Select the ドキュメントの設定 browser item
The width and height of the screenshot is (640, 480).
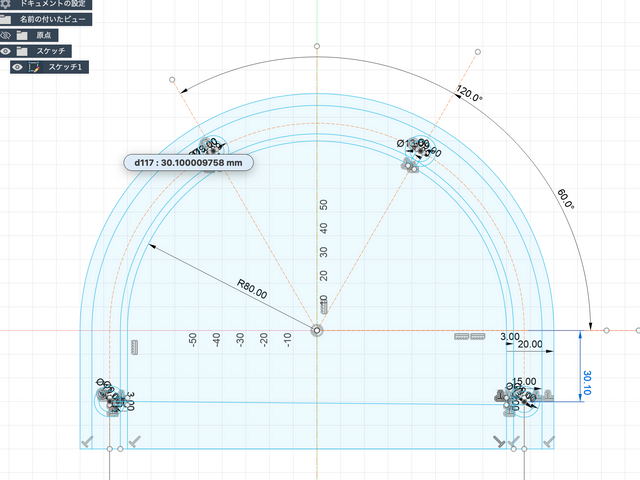pos(54,4)
